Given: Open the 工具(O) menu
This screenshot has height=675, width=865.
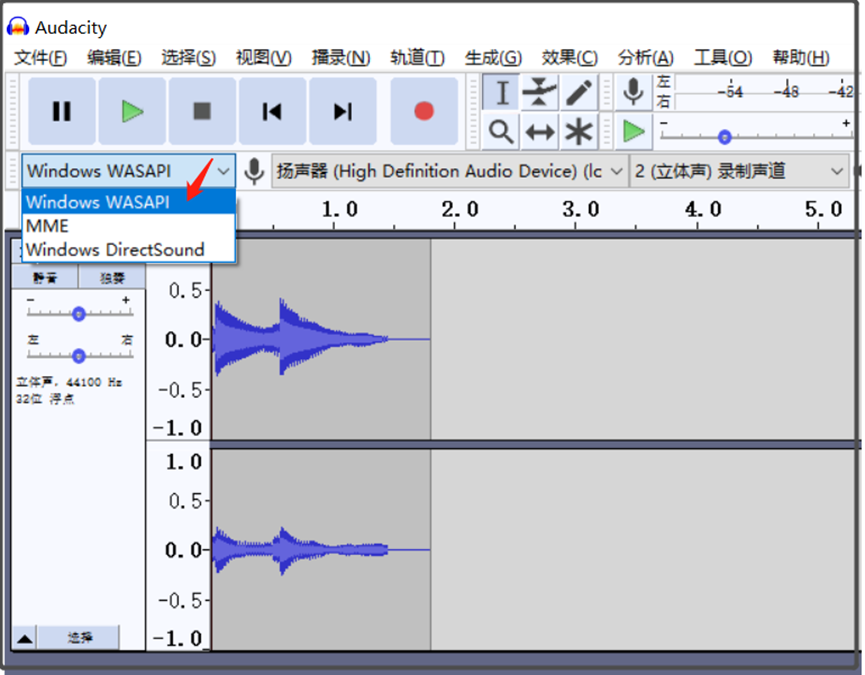Looking at the screenshot, I should tap(723, 57).
